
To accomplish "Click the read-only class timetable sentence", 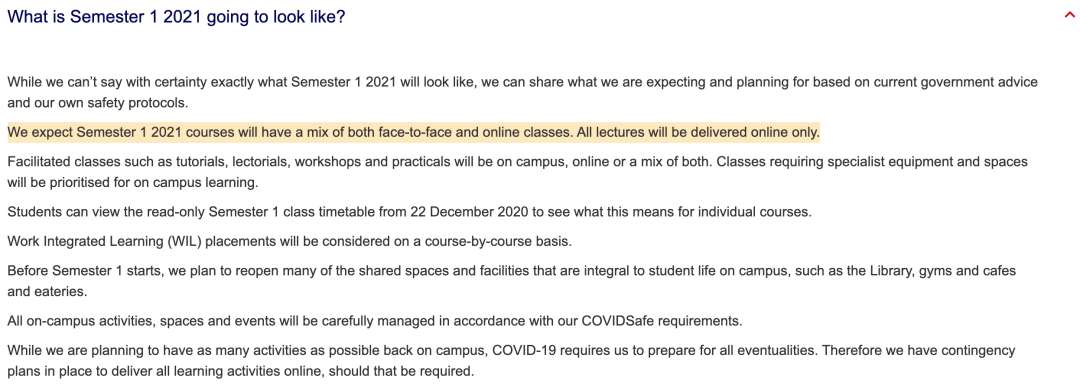I will pyautogui.click(x=410, y=211).
